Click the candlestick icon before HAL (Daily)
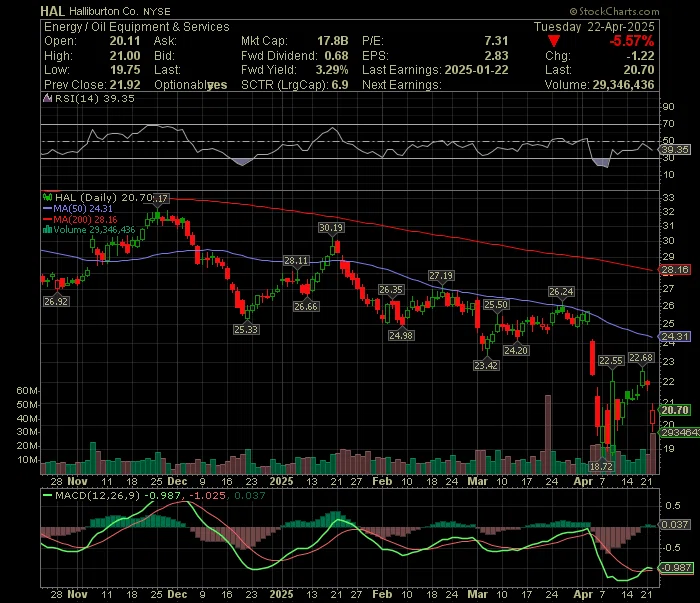This screenshot has width=700, height=603. tap(47, 197)
